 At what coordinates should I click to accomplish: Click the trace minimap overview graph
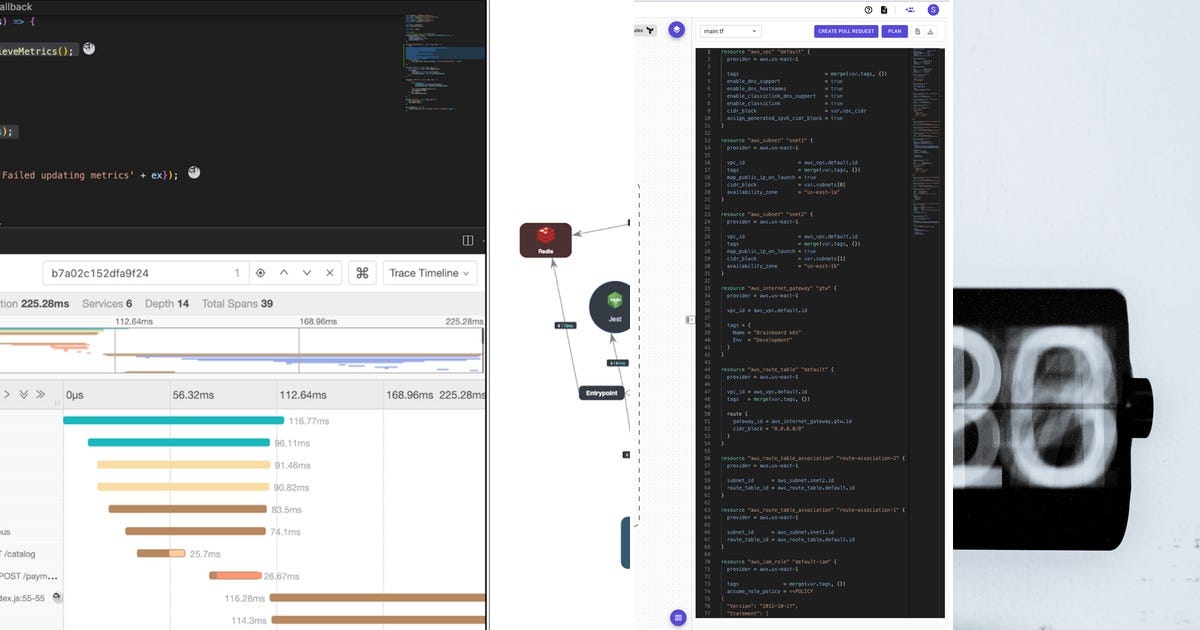coord(242,353)
